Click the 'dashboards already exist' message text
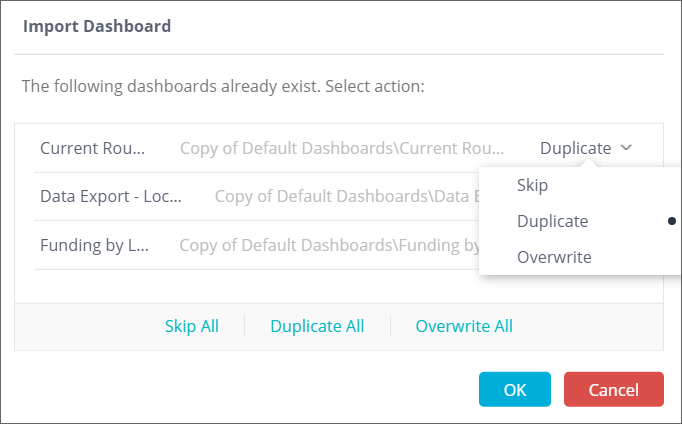The image size is (682, 424). coord(224,86)
